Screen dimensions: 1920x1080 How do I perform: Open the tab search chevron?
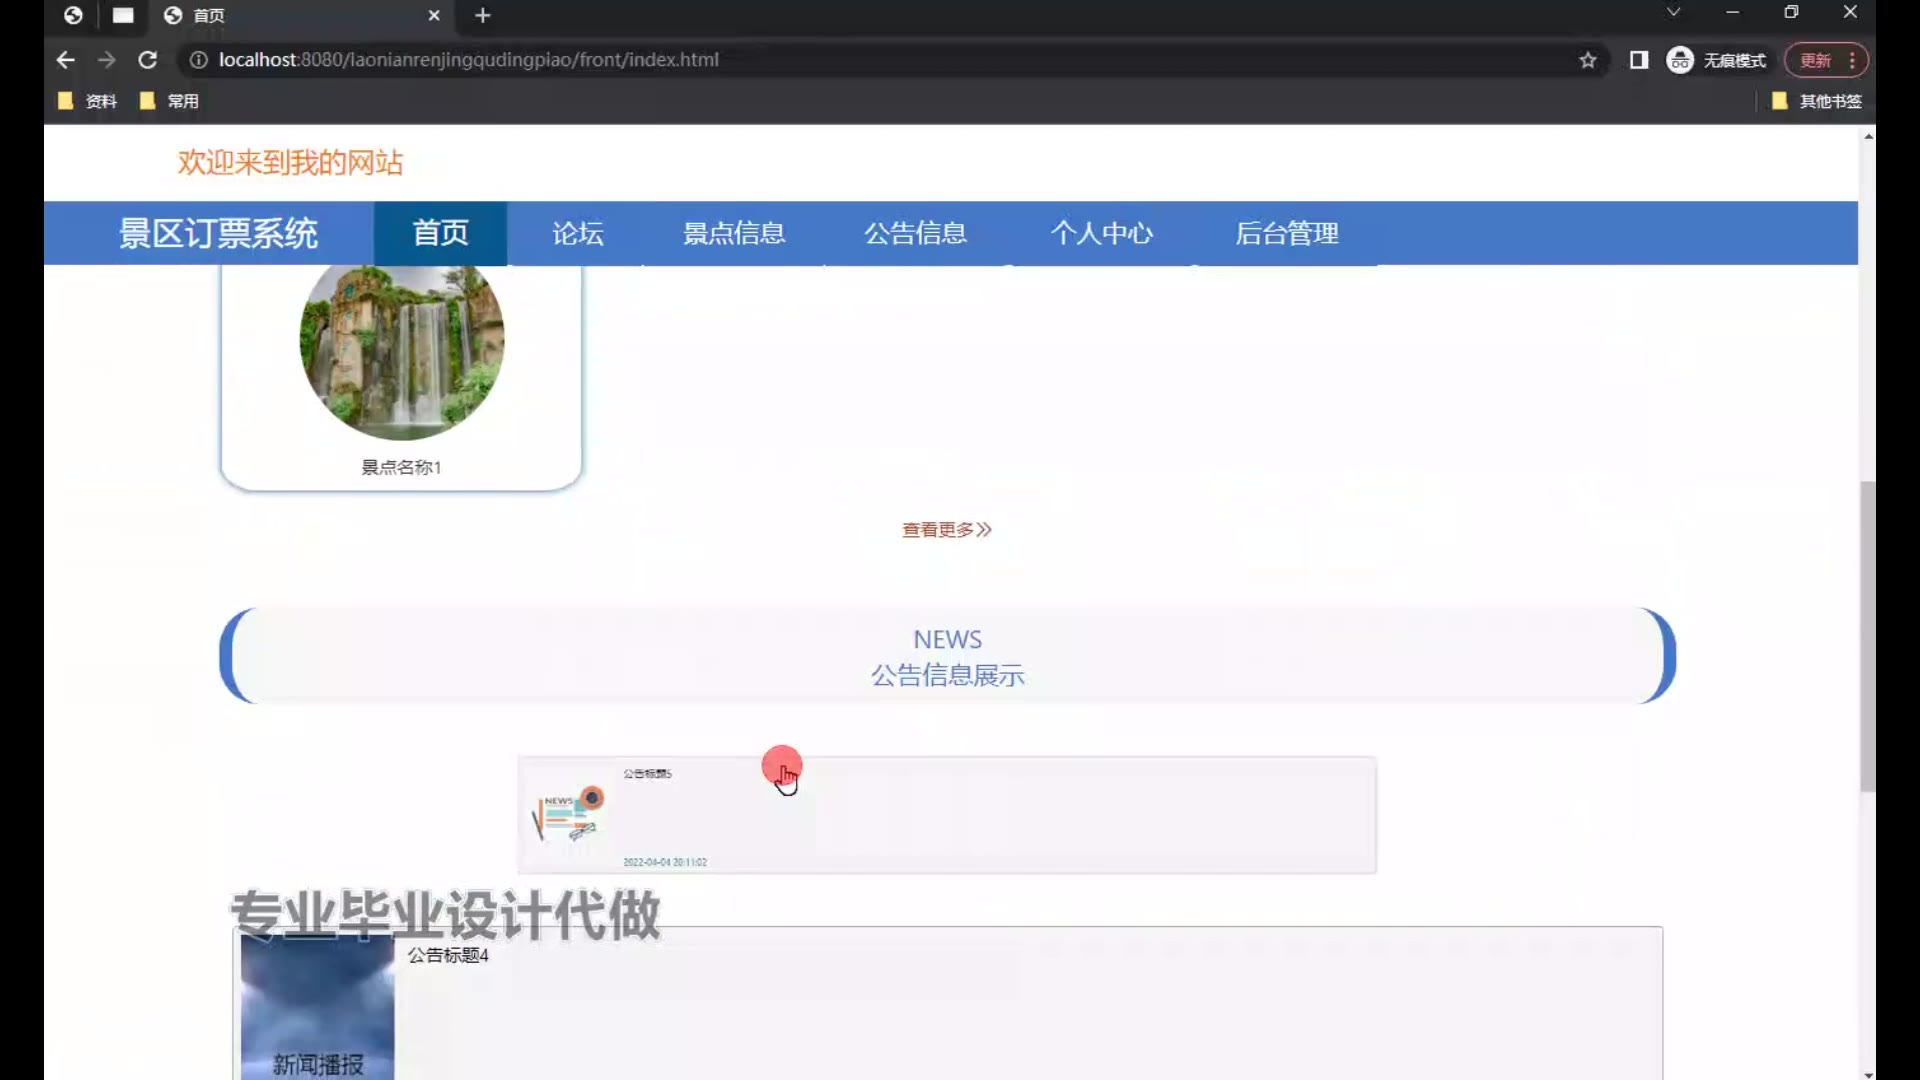coord(1673,12)
